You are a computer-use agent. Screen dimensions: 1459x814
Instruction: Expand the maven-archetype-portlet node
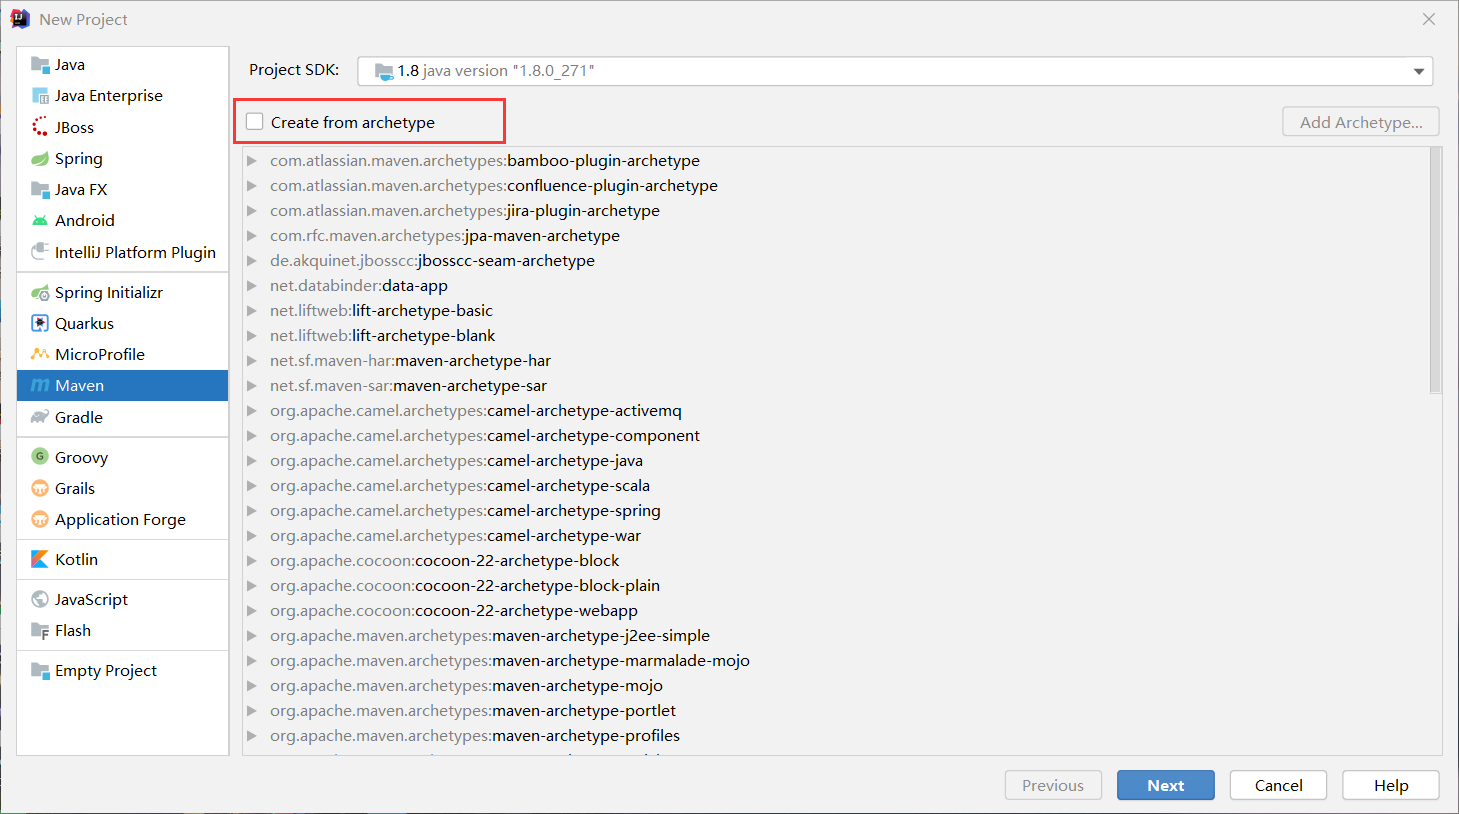[252, 710]
